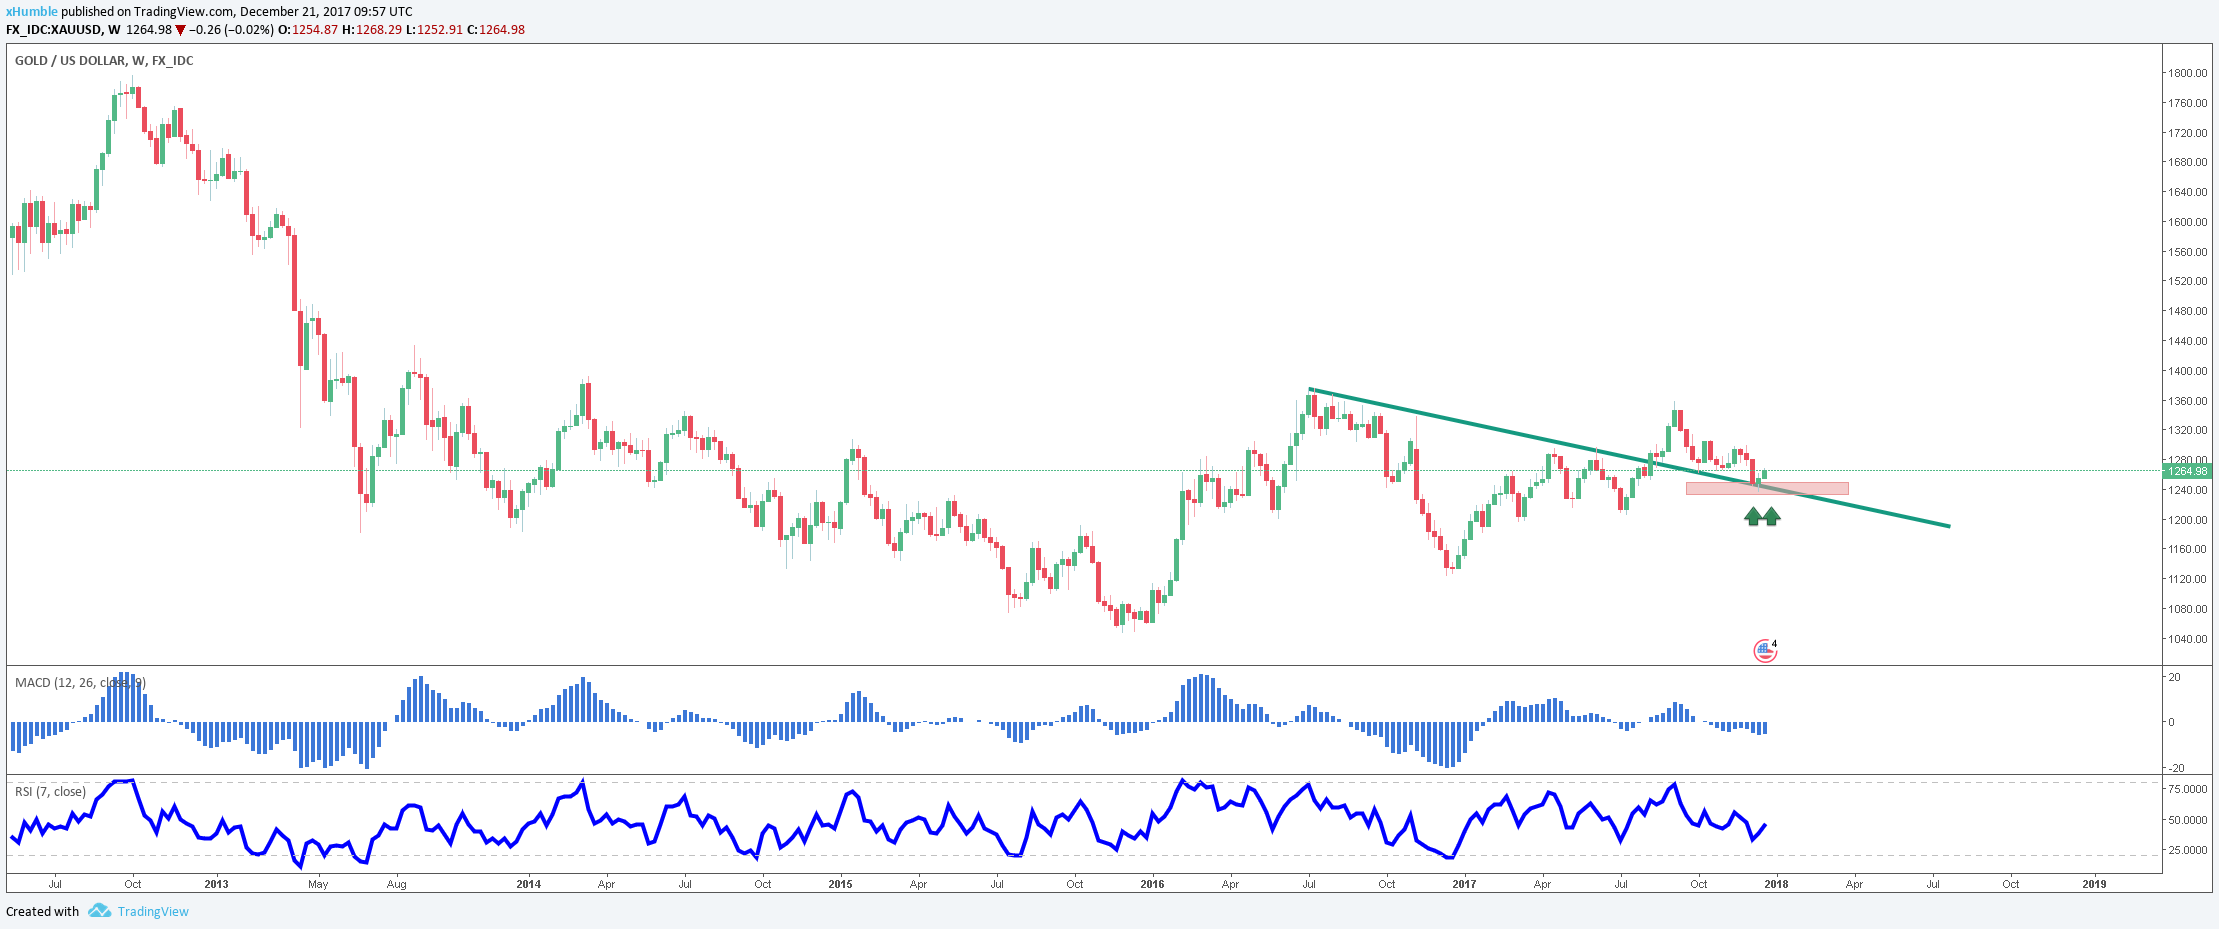Click the 1200.00 price axis label
The image size is (2219, 929).
point(2187,520)
